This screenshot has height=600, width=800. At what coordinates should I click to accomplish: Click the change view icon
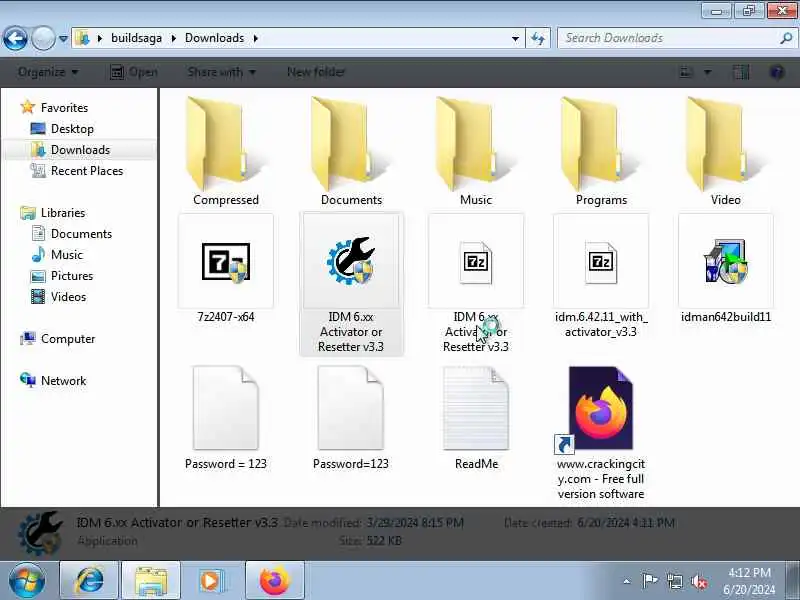click(x=686, y=72)
